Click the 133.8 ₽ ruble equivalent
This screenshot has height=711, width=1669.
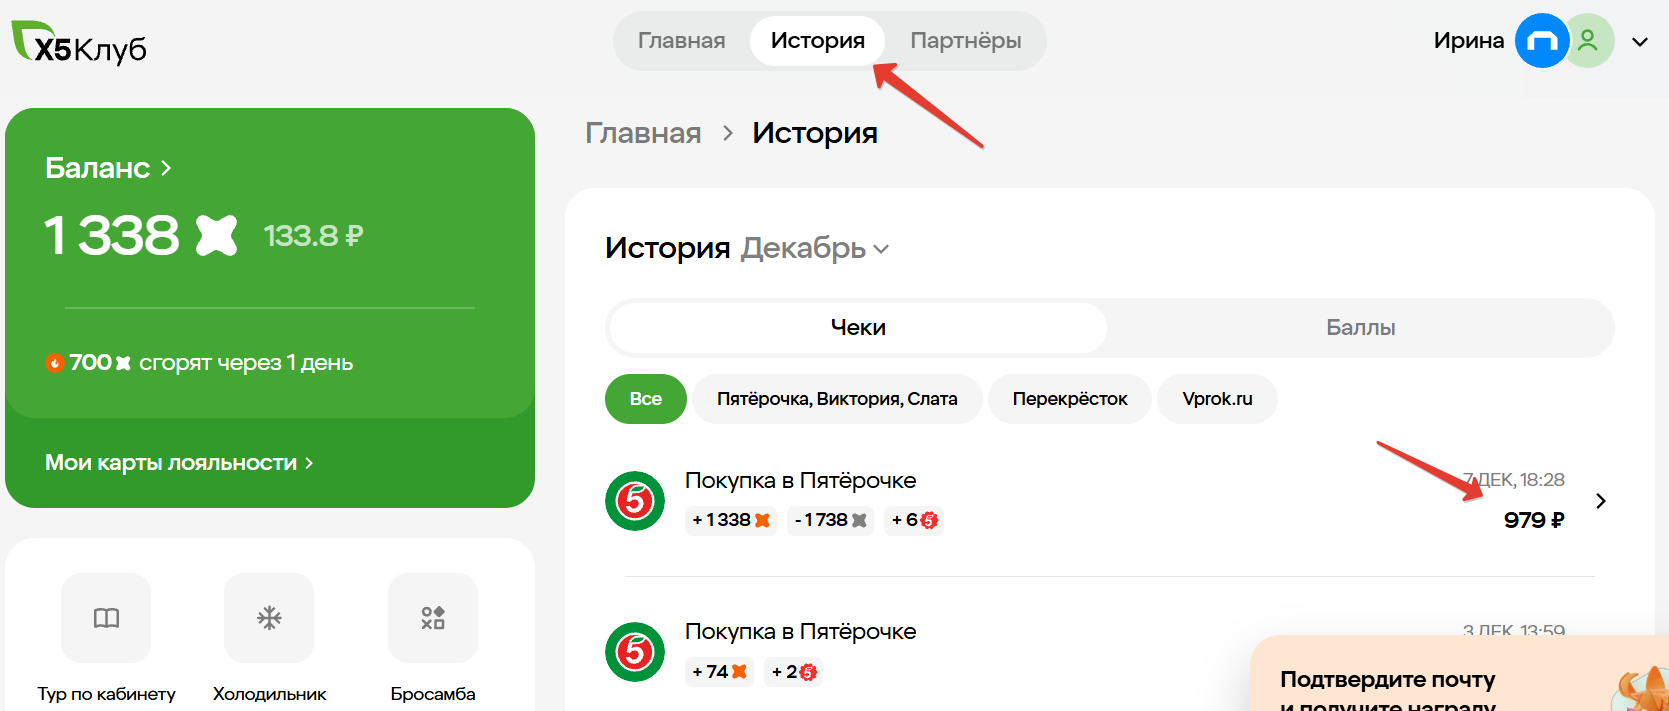click(x=313, y=236)
